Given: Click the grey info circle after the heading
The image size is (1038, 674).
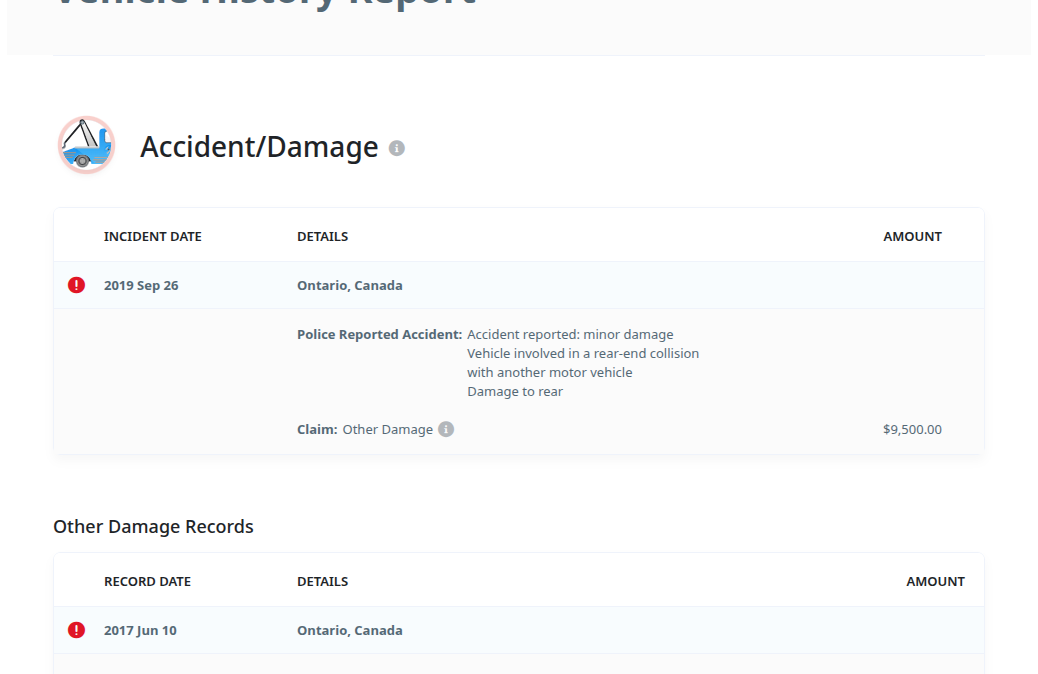Looking at the screenshot, I should click(397, 148).
